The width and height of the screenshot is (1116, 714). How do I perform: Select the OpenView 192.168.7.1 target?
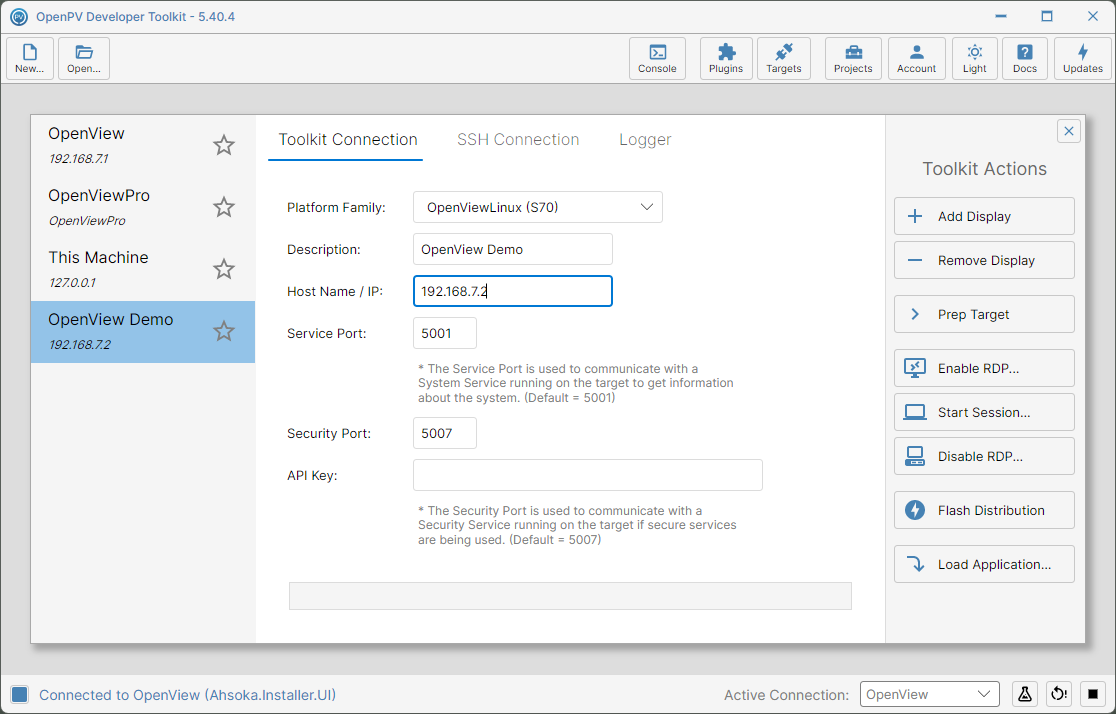pos(142,146)
